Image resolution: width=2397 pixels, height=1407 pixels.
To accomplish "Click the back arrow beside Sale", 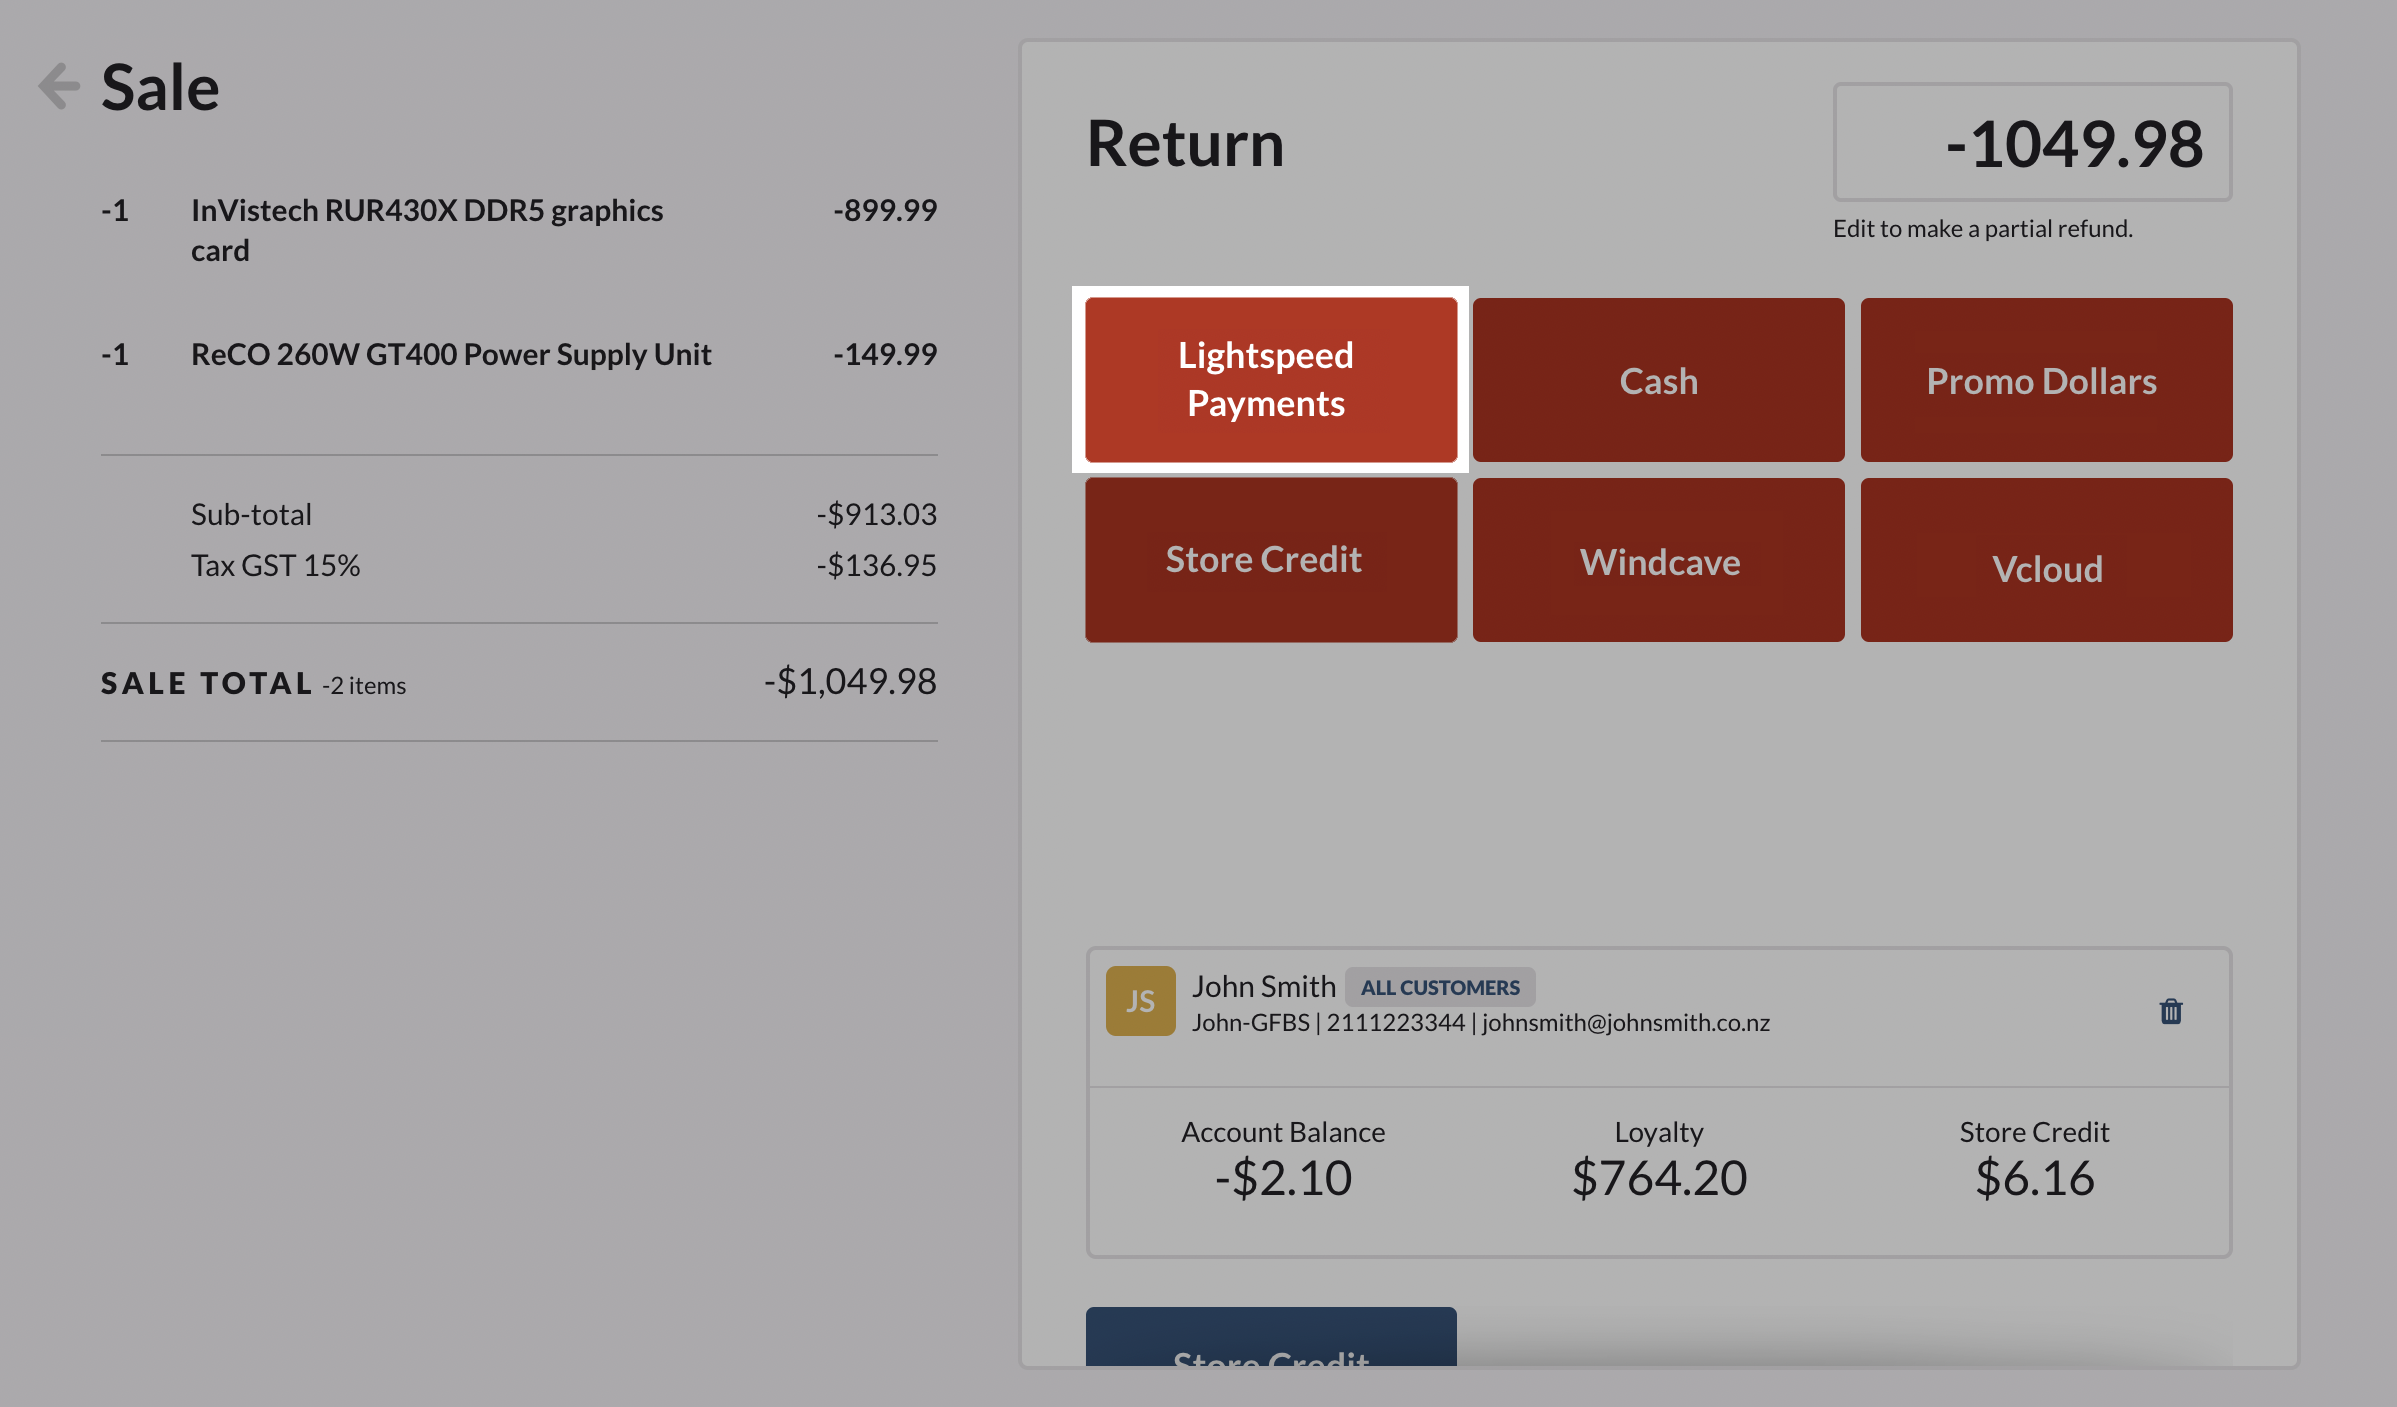I will pos(57,85).
